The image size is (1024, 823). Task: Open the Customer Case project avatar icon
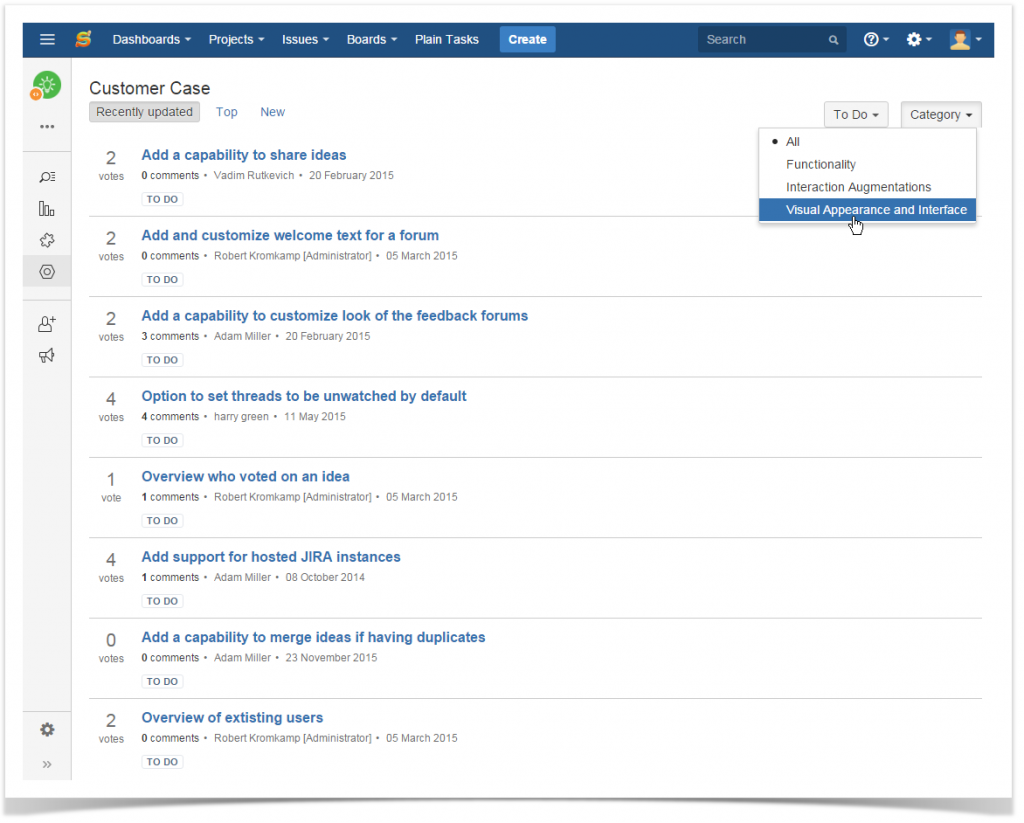pos(46,86)
